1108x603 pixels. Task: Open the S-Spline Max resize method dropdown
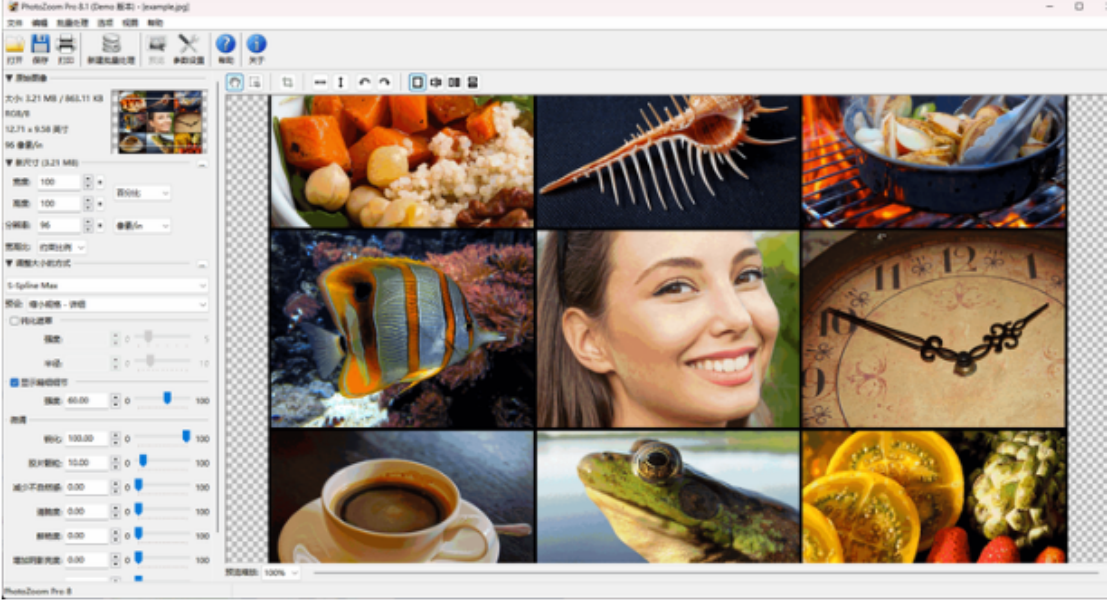point(105,286)
